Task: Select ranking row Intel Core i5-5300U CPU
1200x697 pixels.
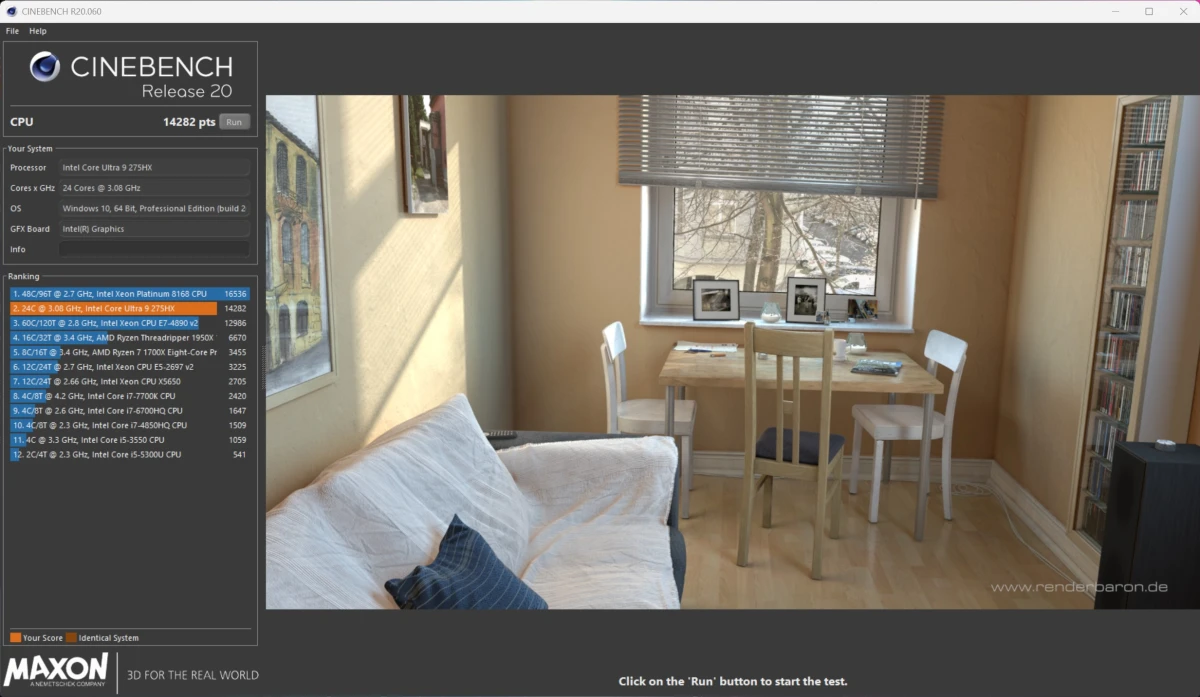Action: (130, 454)
